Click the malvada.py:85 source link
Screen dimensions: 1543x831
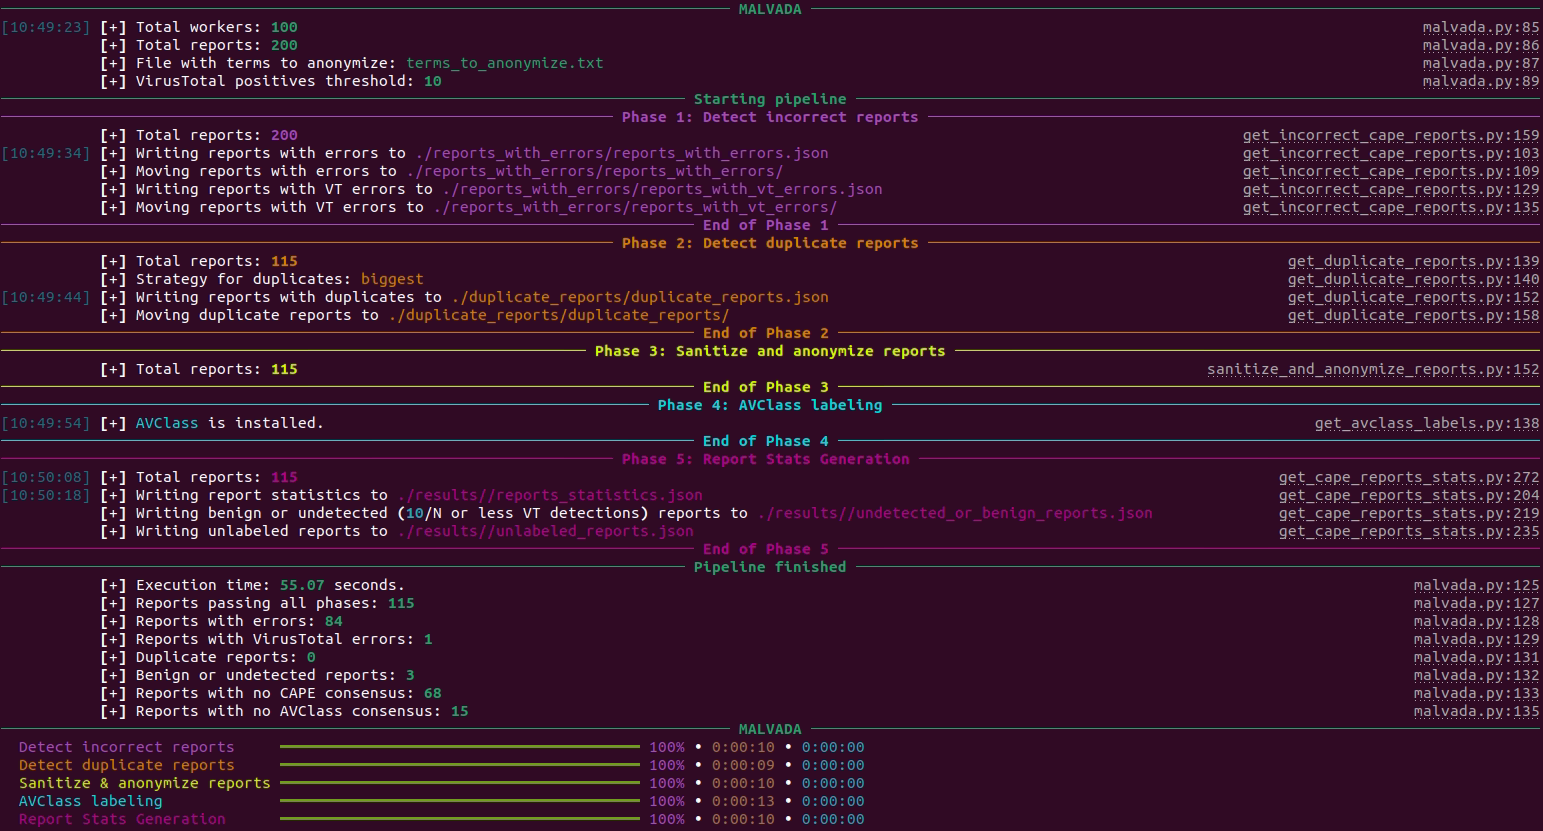pyautogui.click(x=1481, y=27)
